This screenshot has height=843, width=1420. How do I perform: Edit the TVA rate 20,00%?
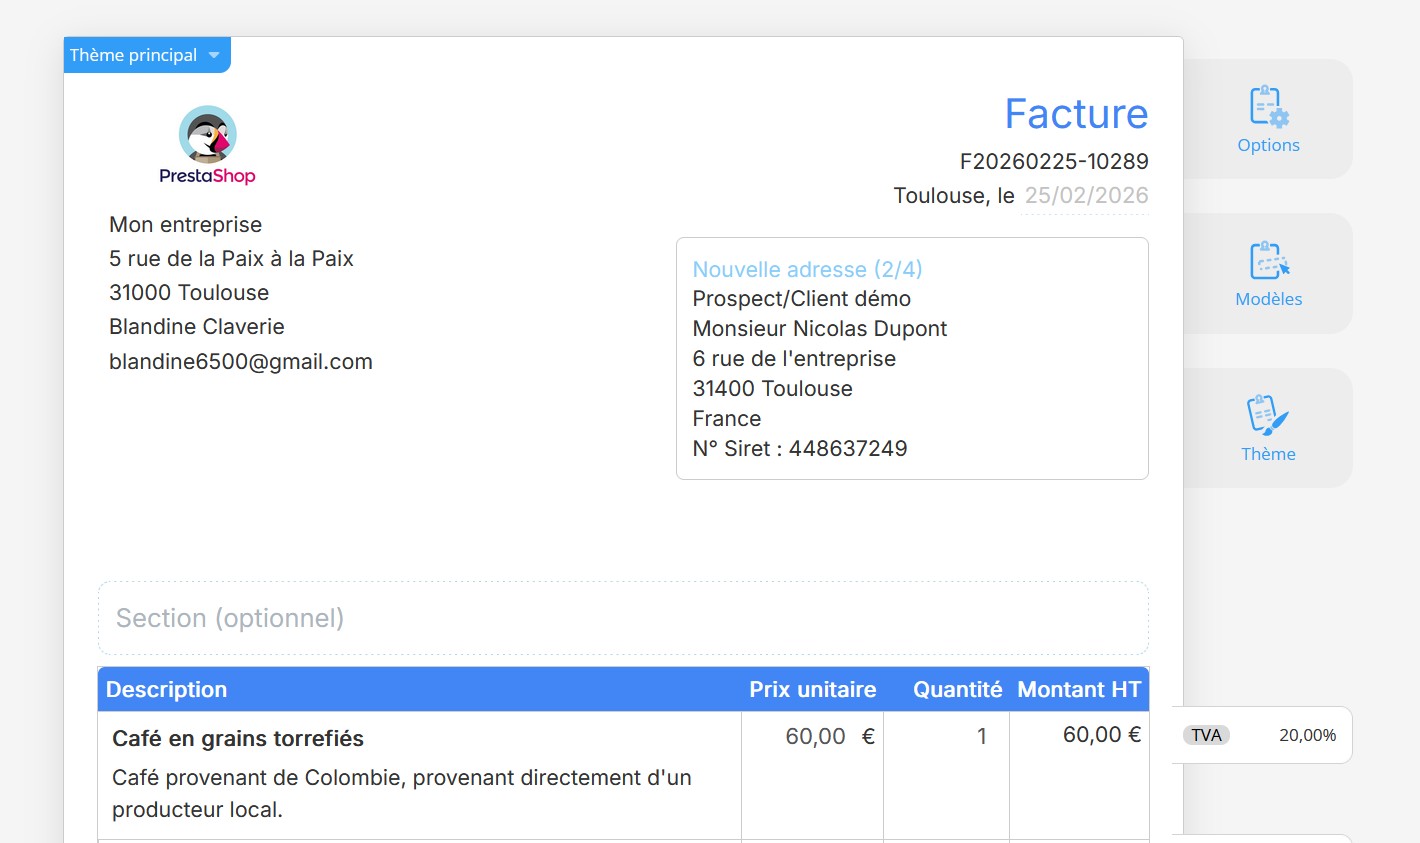pyautogui.click(x=1307, y=735)
